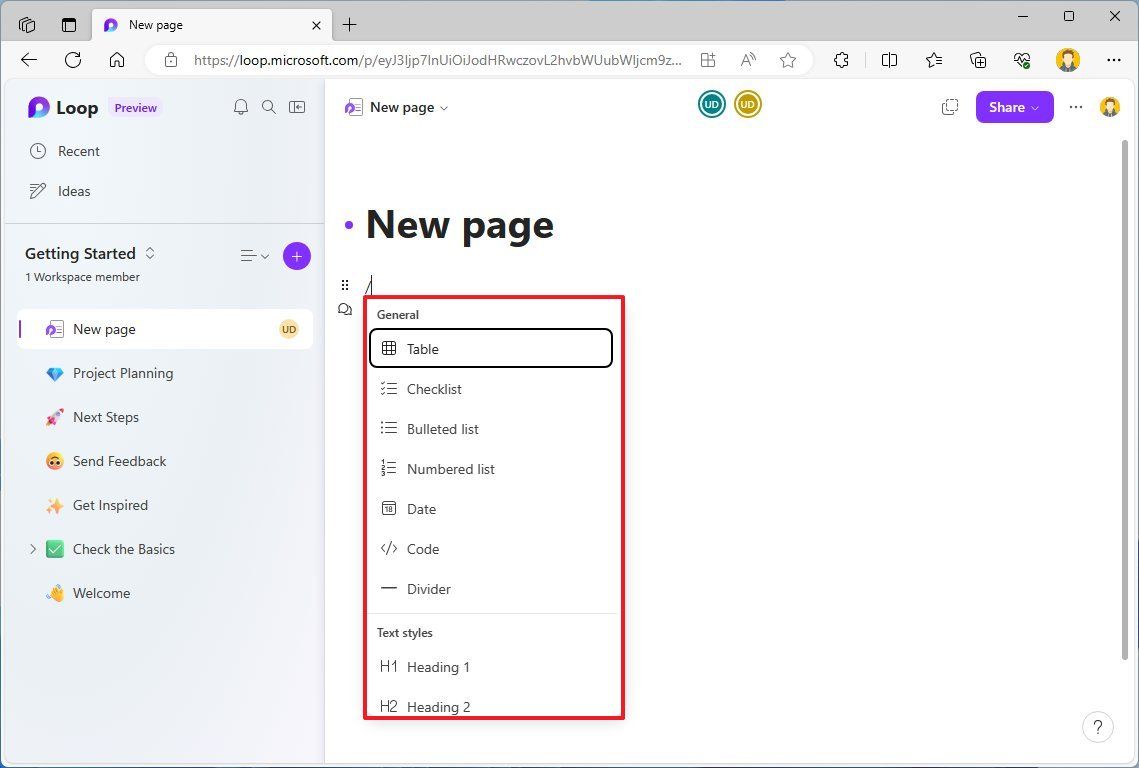Click the purple plus icon near Getting Started
The image size is (1139, 768).
[296, 256]
